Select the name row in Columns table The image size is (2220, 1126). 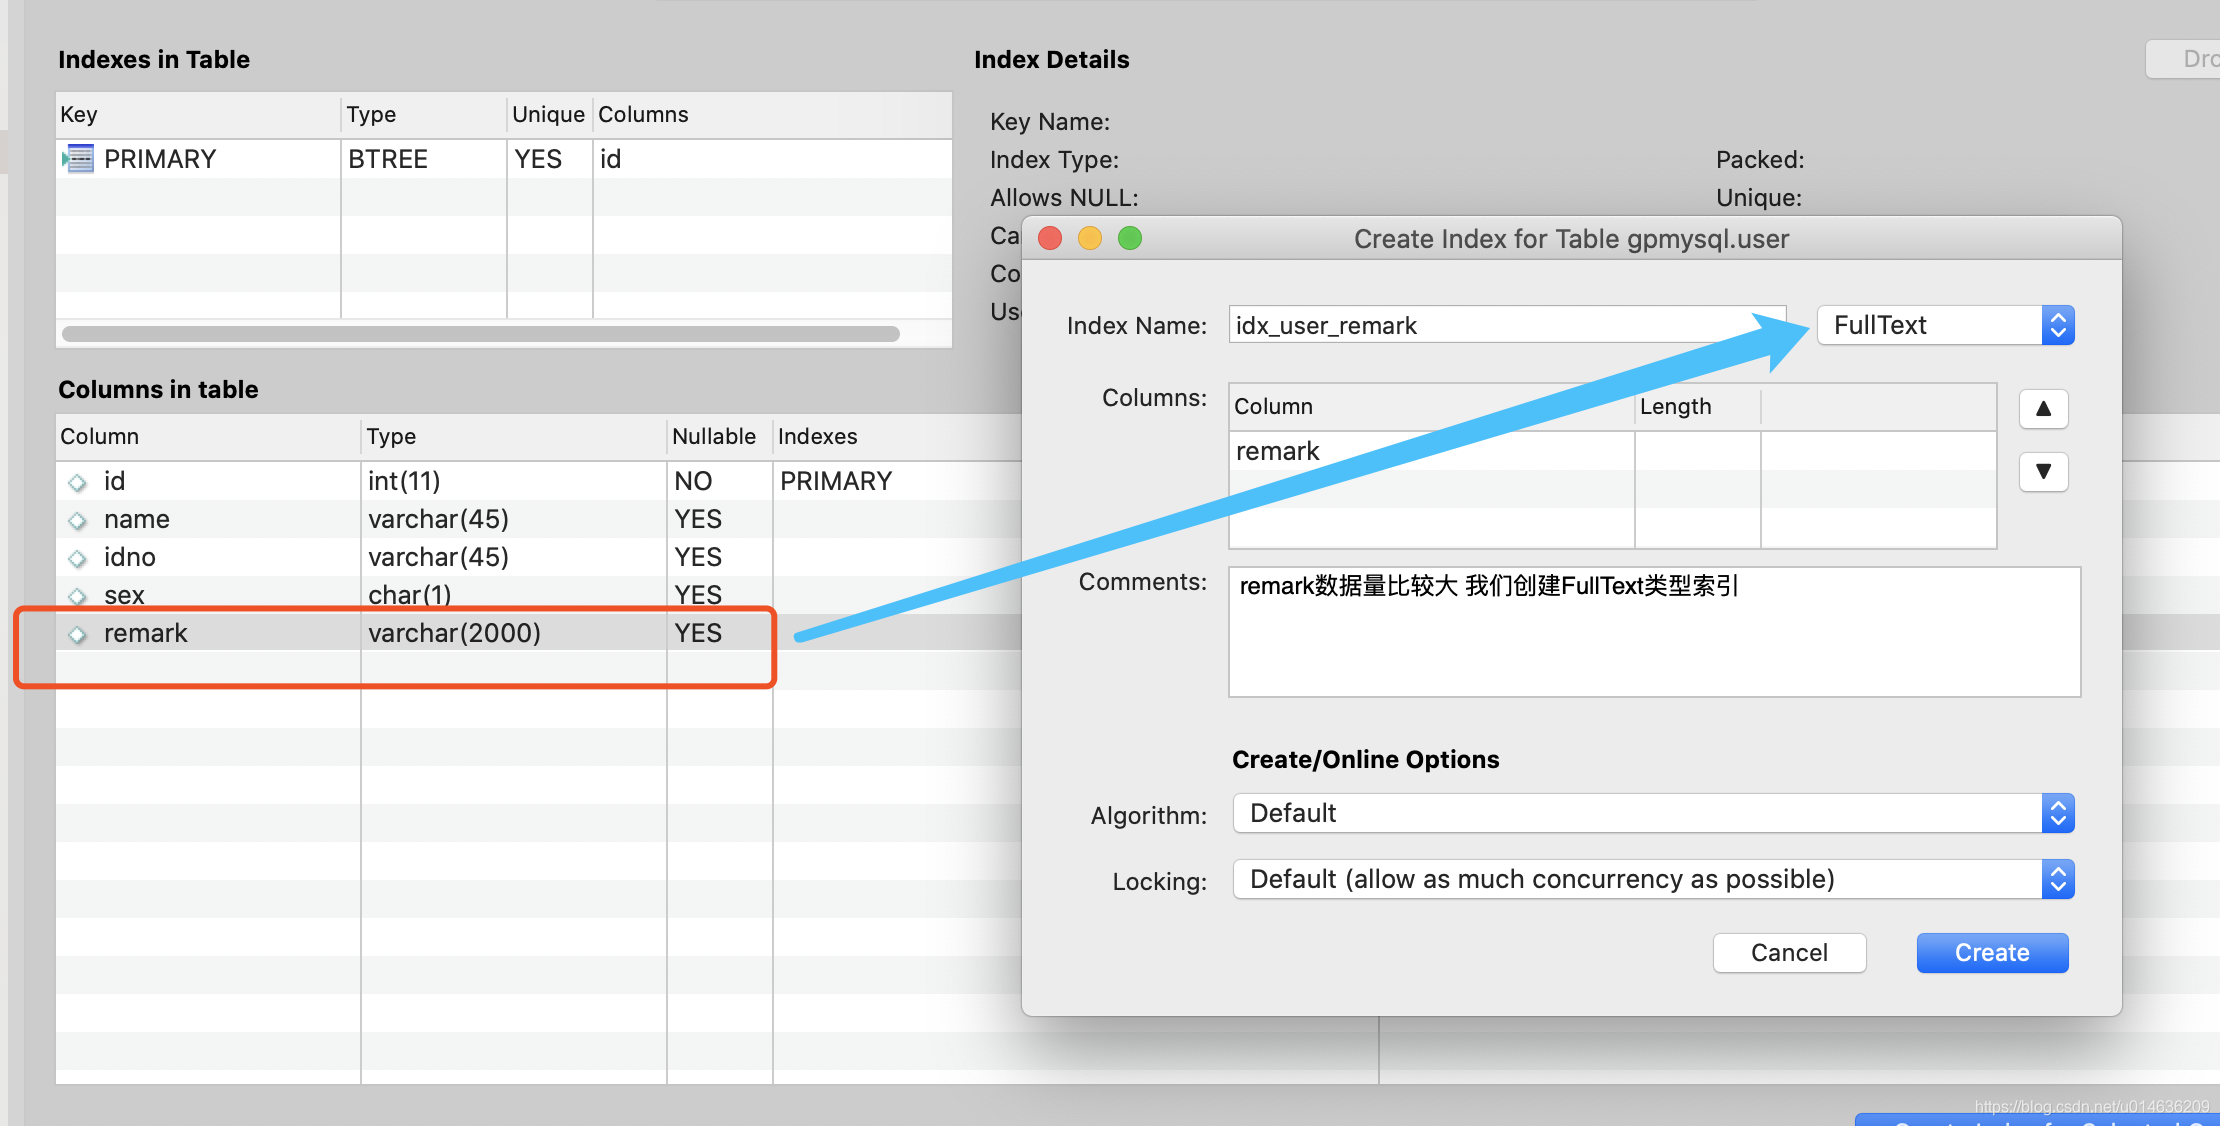point(540,519)
